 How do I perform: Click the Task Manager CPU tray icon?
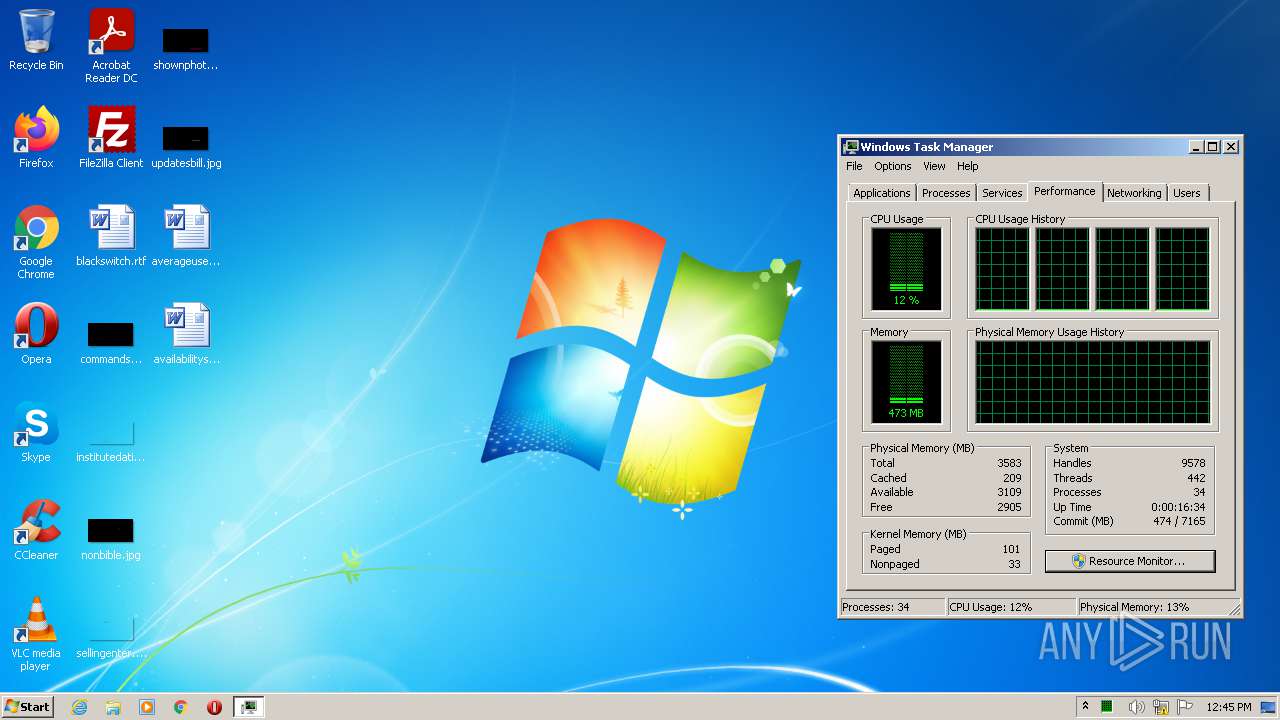tap(1107, 706)
